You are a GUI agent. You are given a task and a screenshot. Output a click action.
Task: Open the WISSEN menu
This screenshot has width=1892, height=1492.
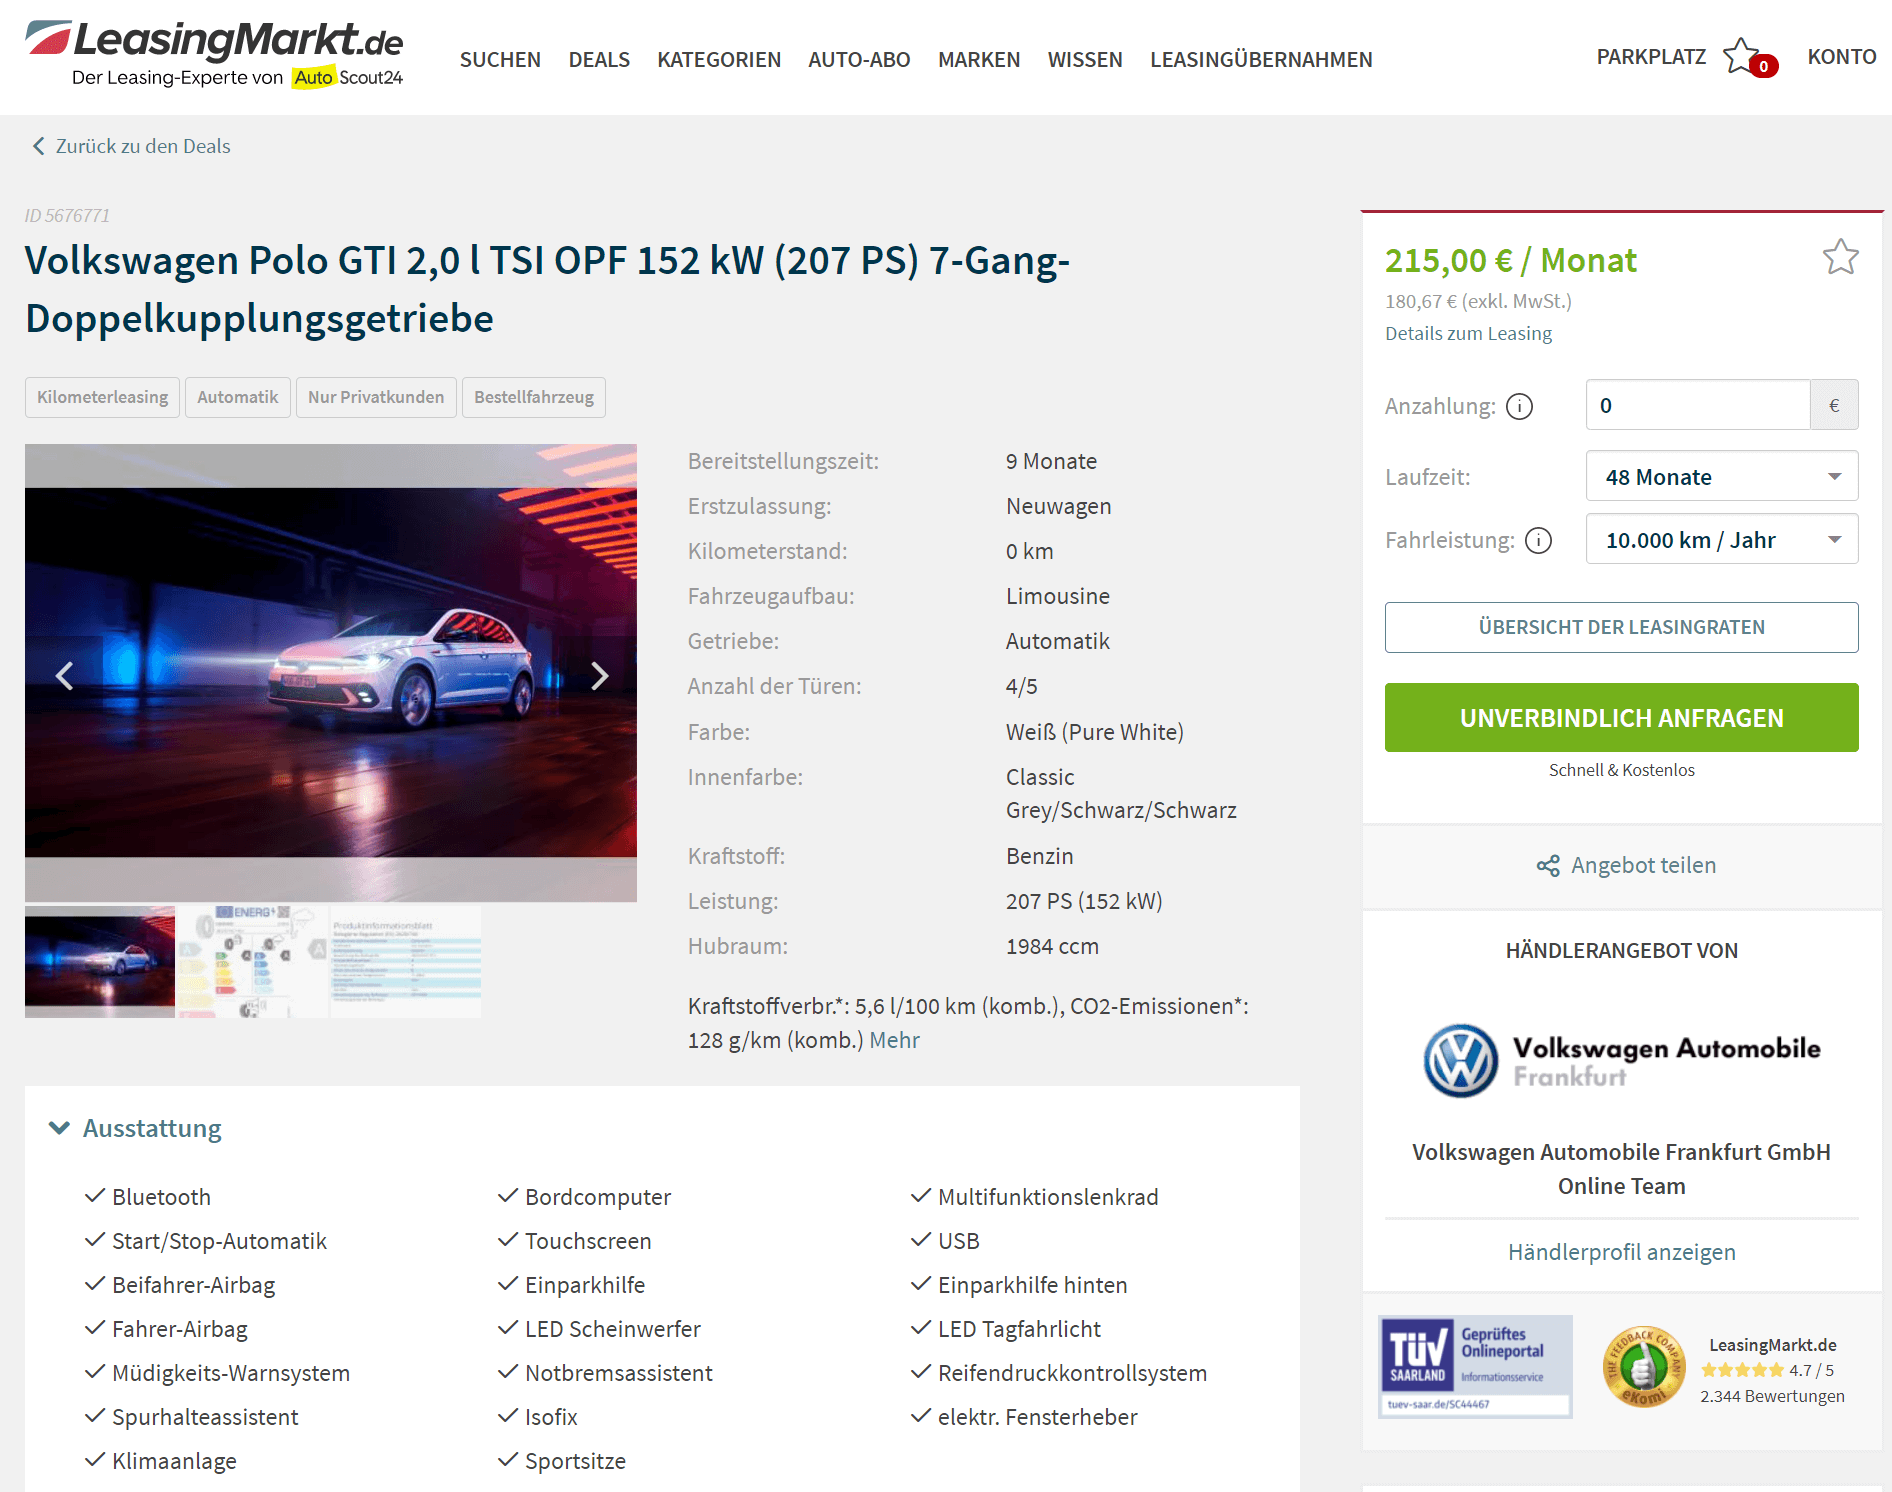point(1085,60)
